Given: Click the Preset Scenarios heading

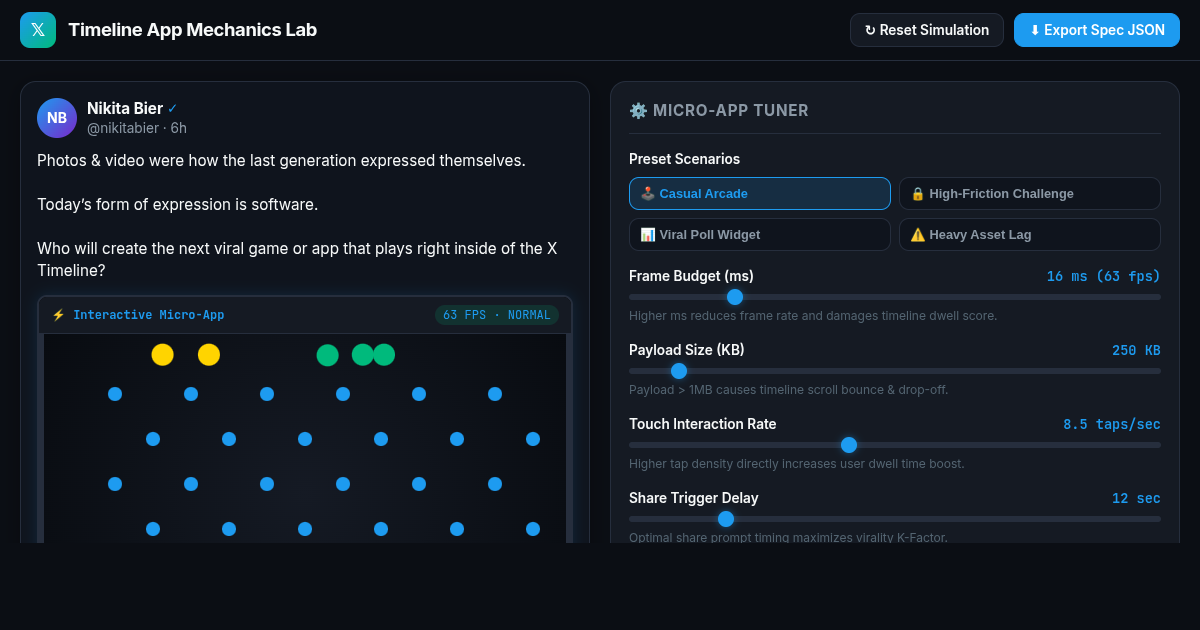Looking at the screenshot, I should (685, 159).
